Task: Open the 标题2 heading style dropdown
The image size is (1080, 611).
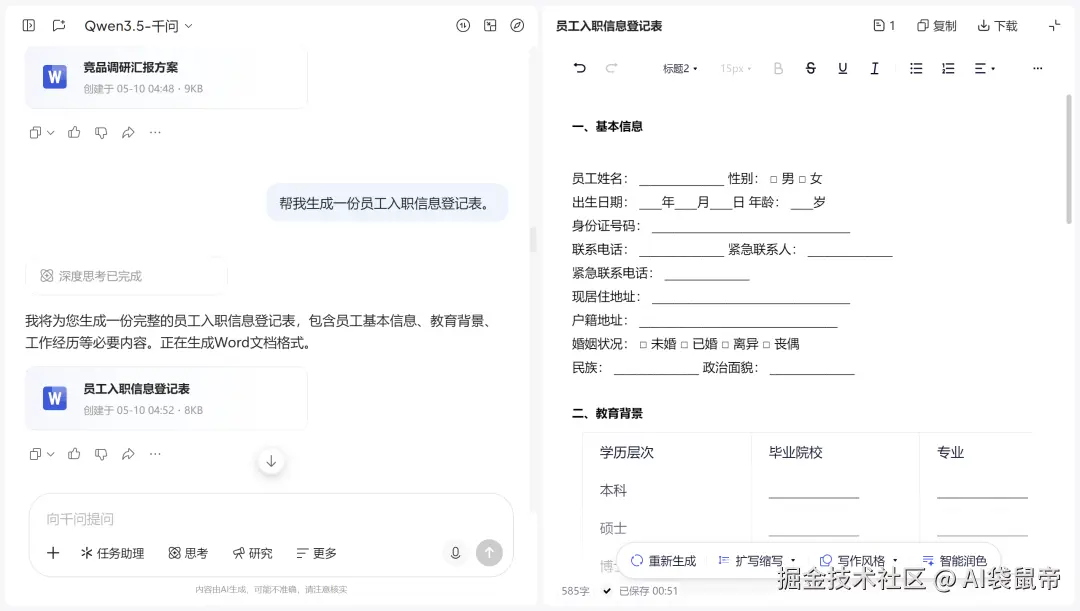Action: (x=680, y=68)
